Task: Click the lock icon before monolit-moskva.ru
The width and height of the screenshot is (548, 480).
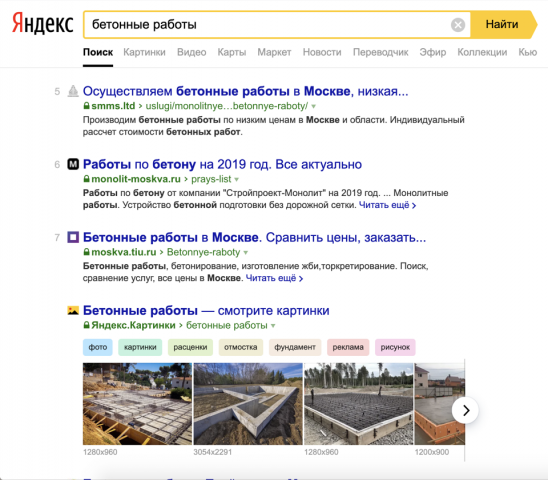Action: click(86, 179)
